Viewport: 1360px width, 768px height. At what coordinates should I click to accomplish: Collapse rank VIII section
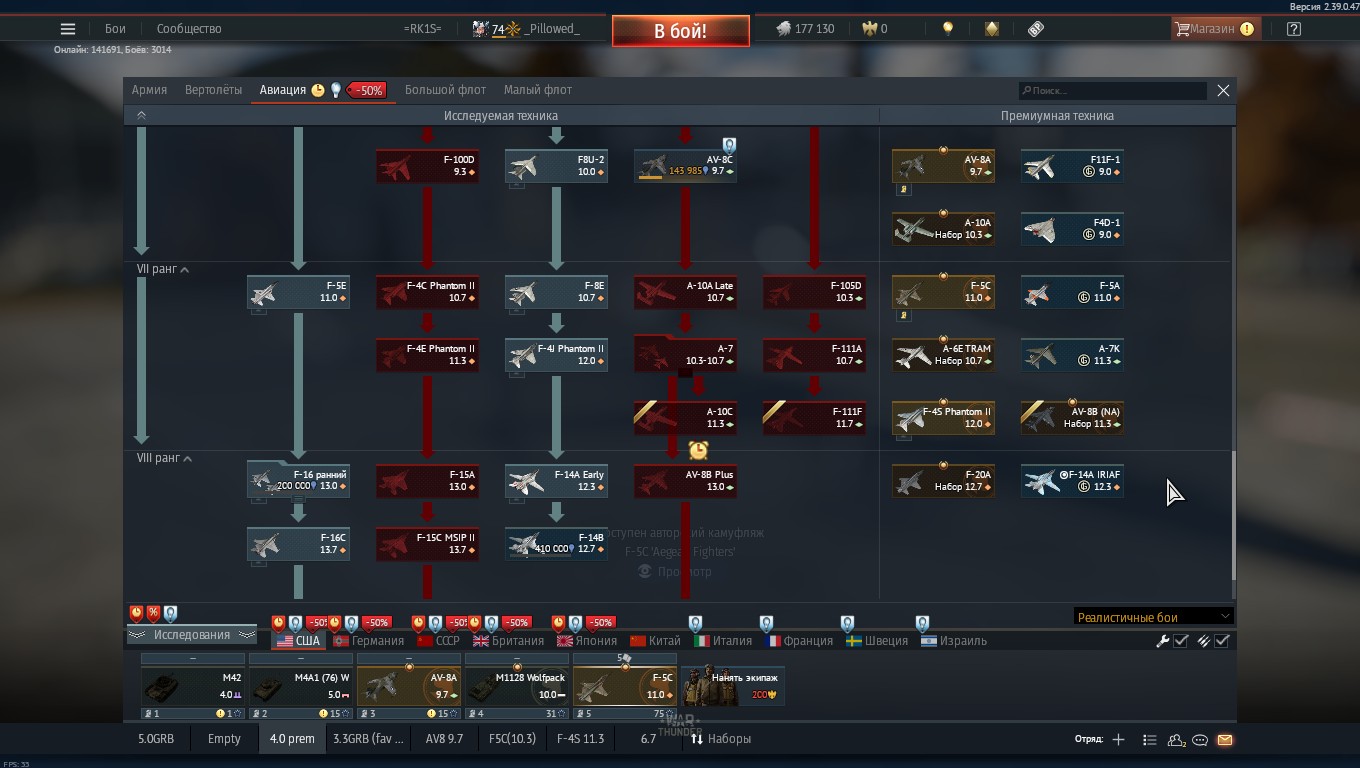click(x=187, y=459)
